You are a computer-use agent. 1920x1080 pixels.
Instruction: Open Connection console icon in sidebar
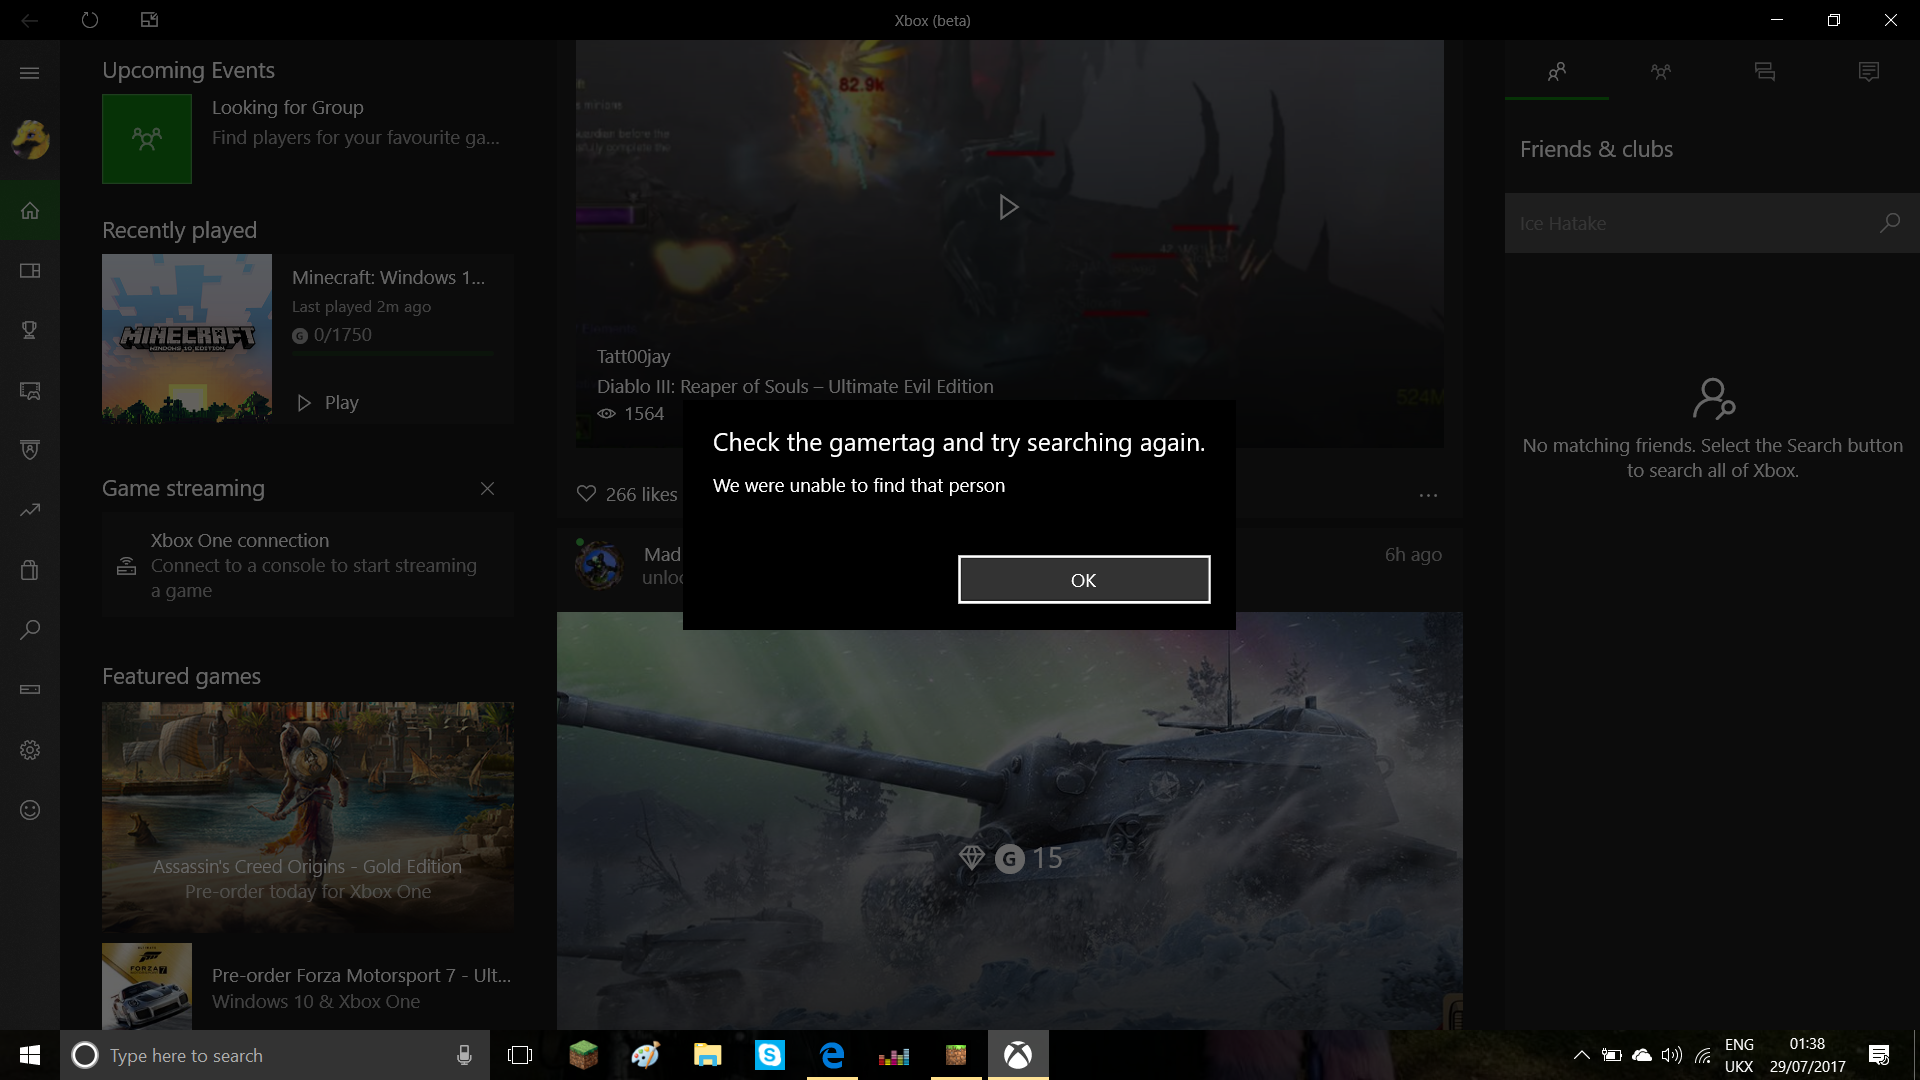click(30, 690)
